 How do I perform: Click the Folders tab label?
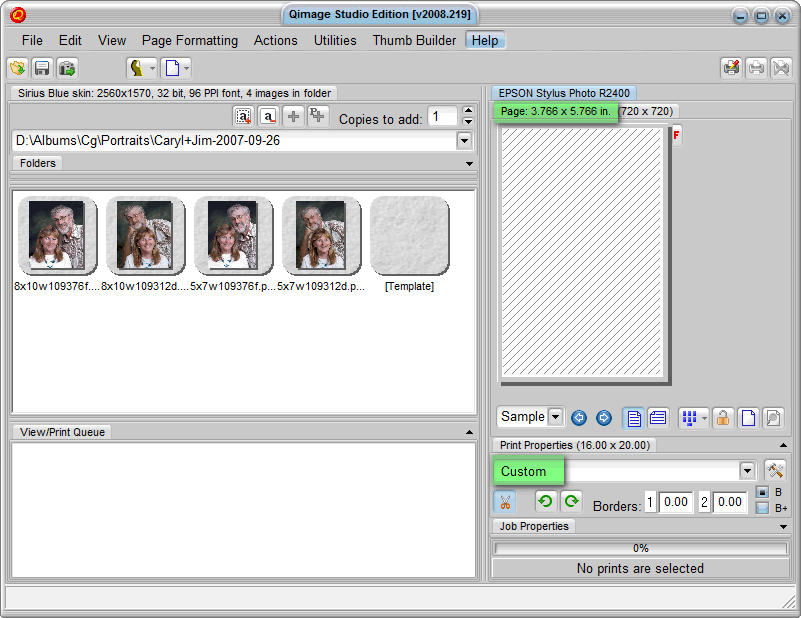tap(37, 163)
